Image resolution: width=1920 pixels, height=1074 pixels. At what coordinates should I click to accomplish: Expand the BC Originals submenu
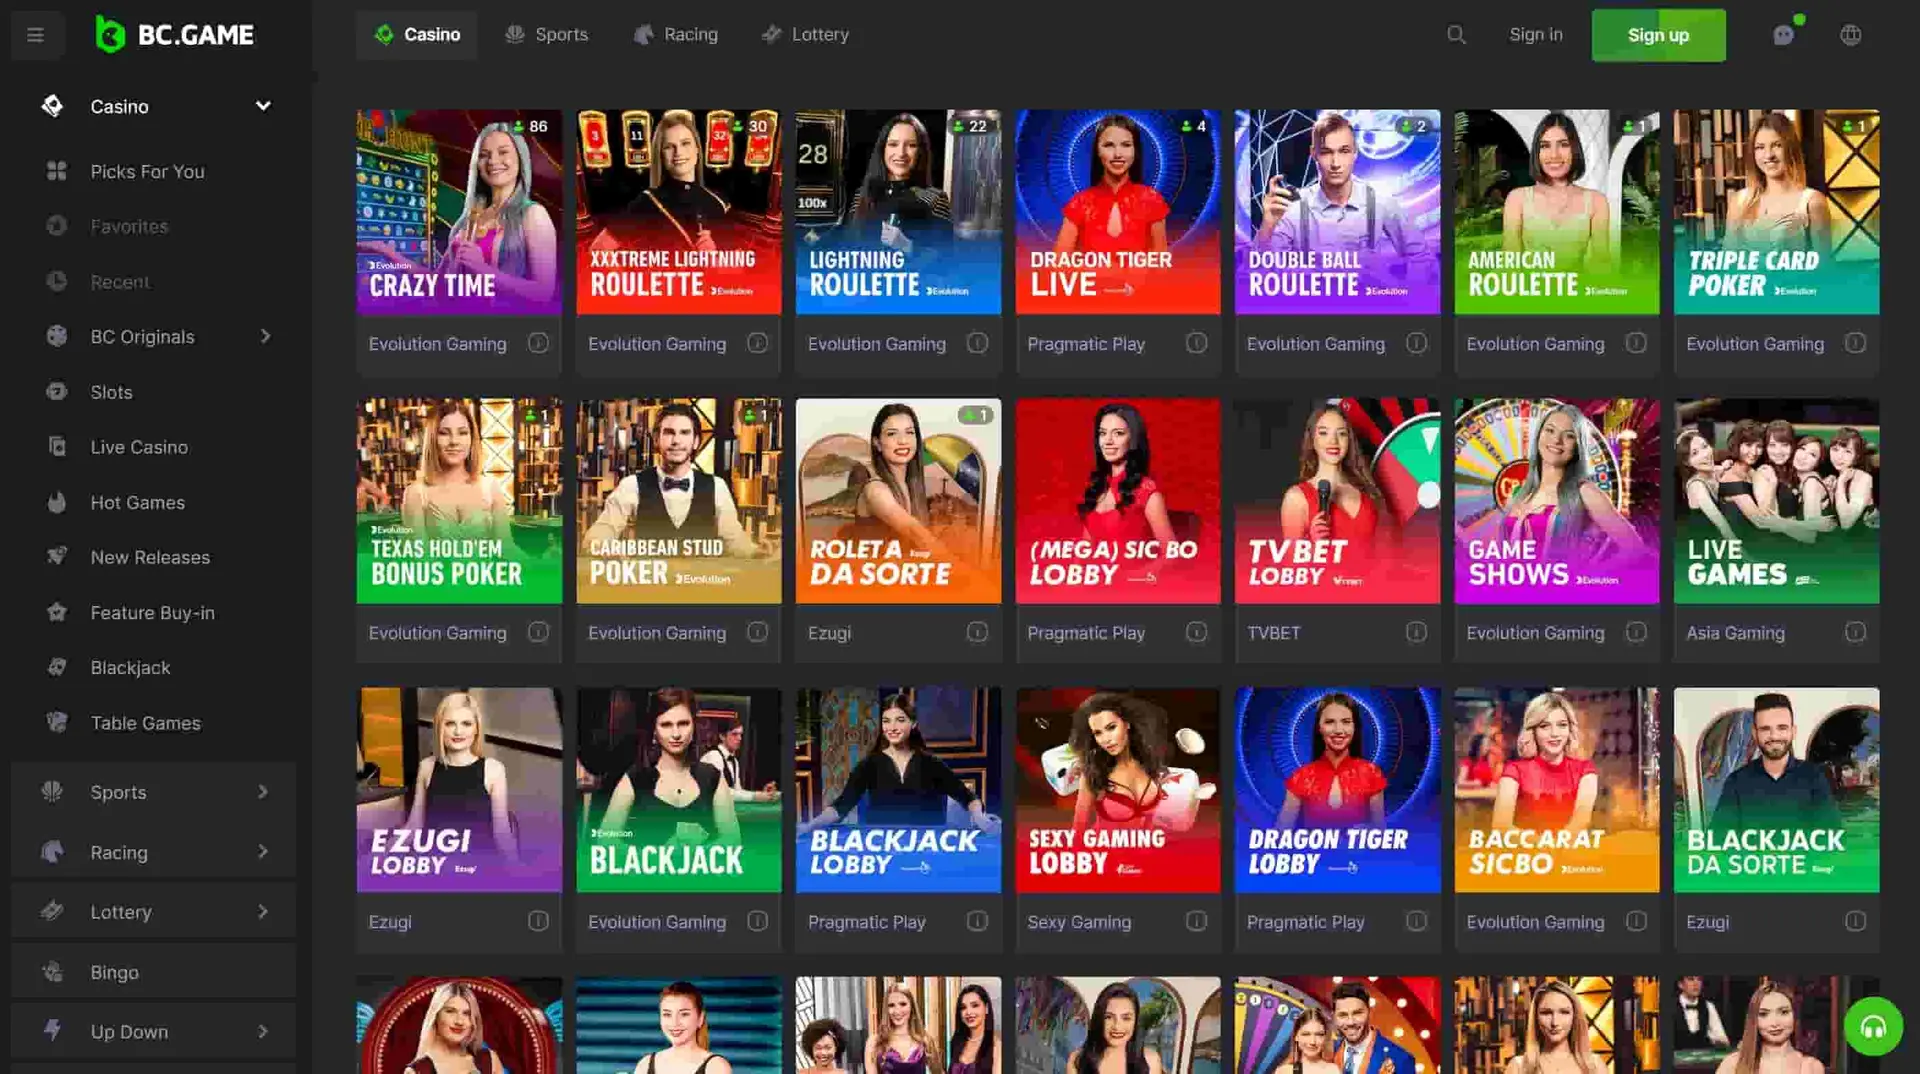pyautogui.click(x=265, y=337)
